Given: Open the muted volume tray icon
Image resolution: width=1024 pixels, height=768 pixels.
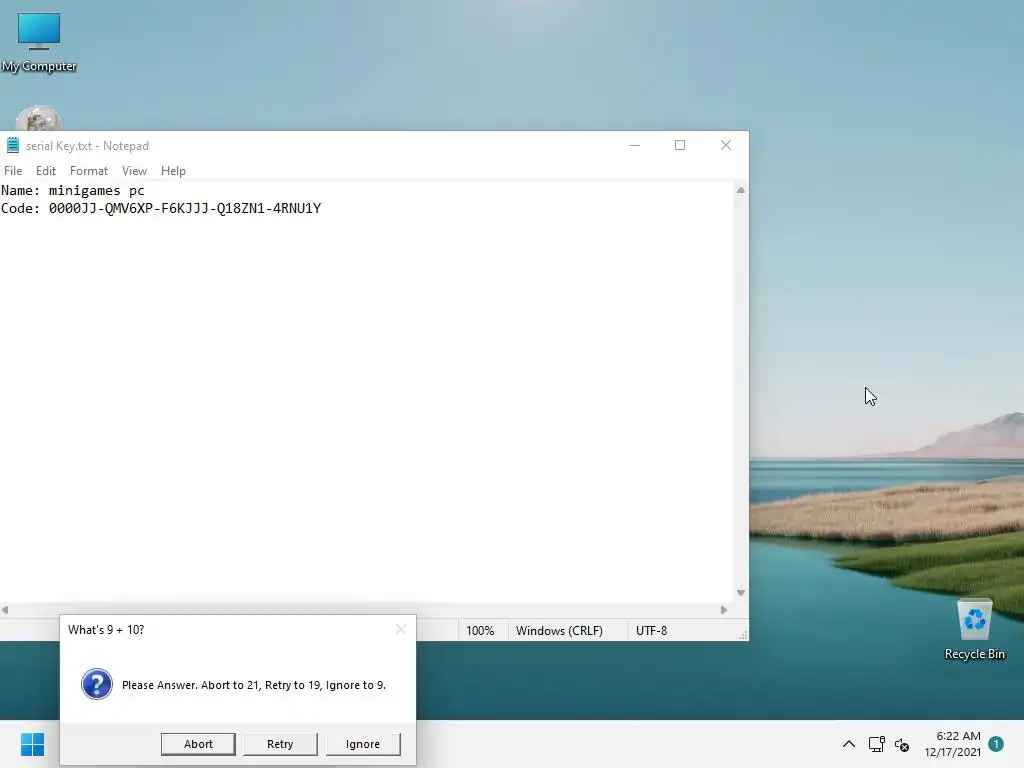Looking at the screenshot, I should click(x=902, y=744).
